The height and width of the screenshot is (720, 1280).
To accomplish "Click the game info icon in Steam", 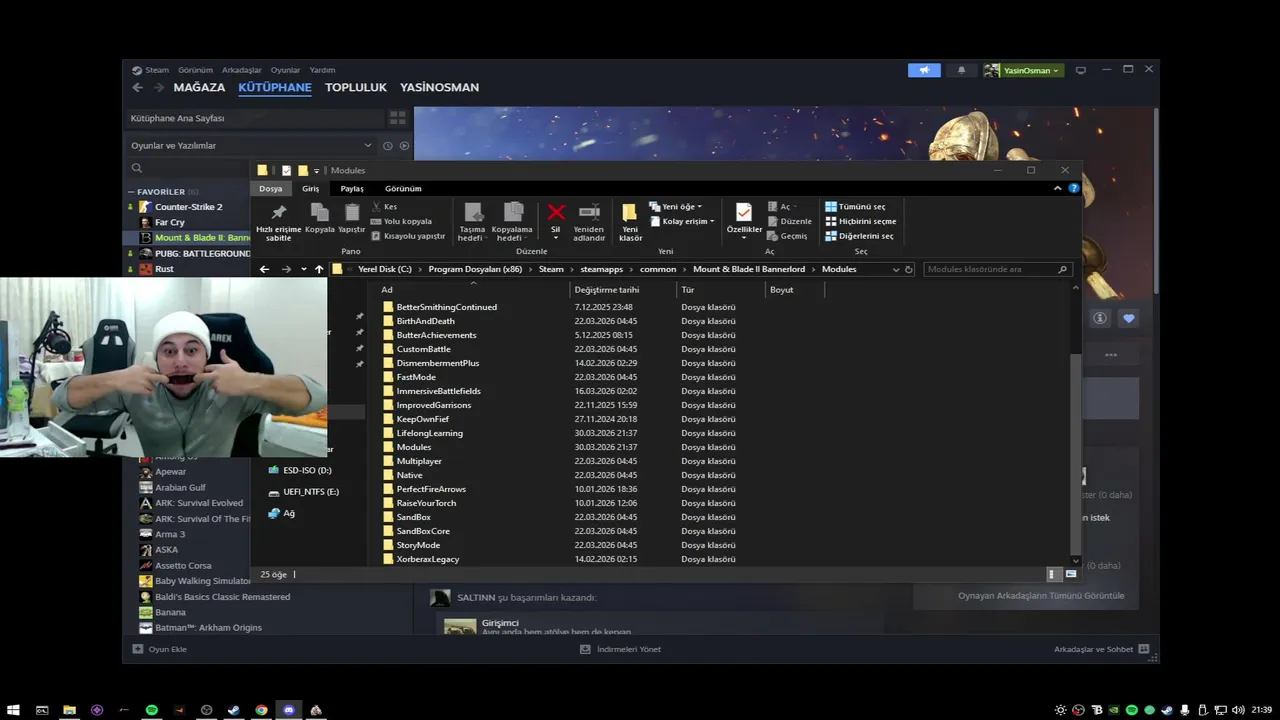I will coord(1100,318).
